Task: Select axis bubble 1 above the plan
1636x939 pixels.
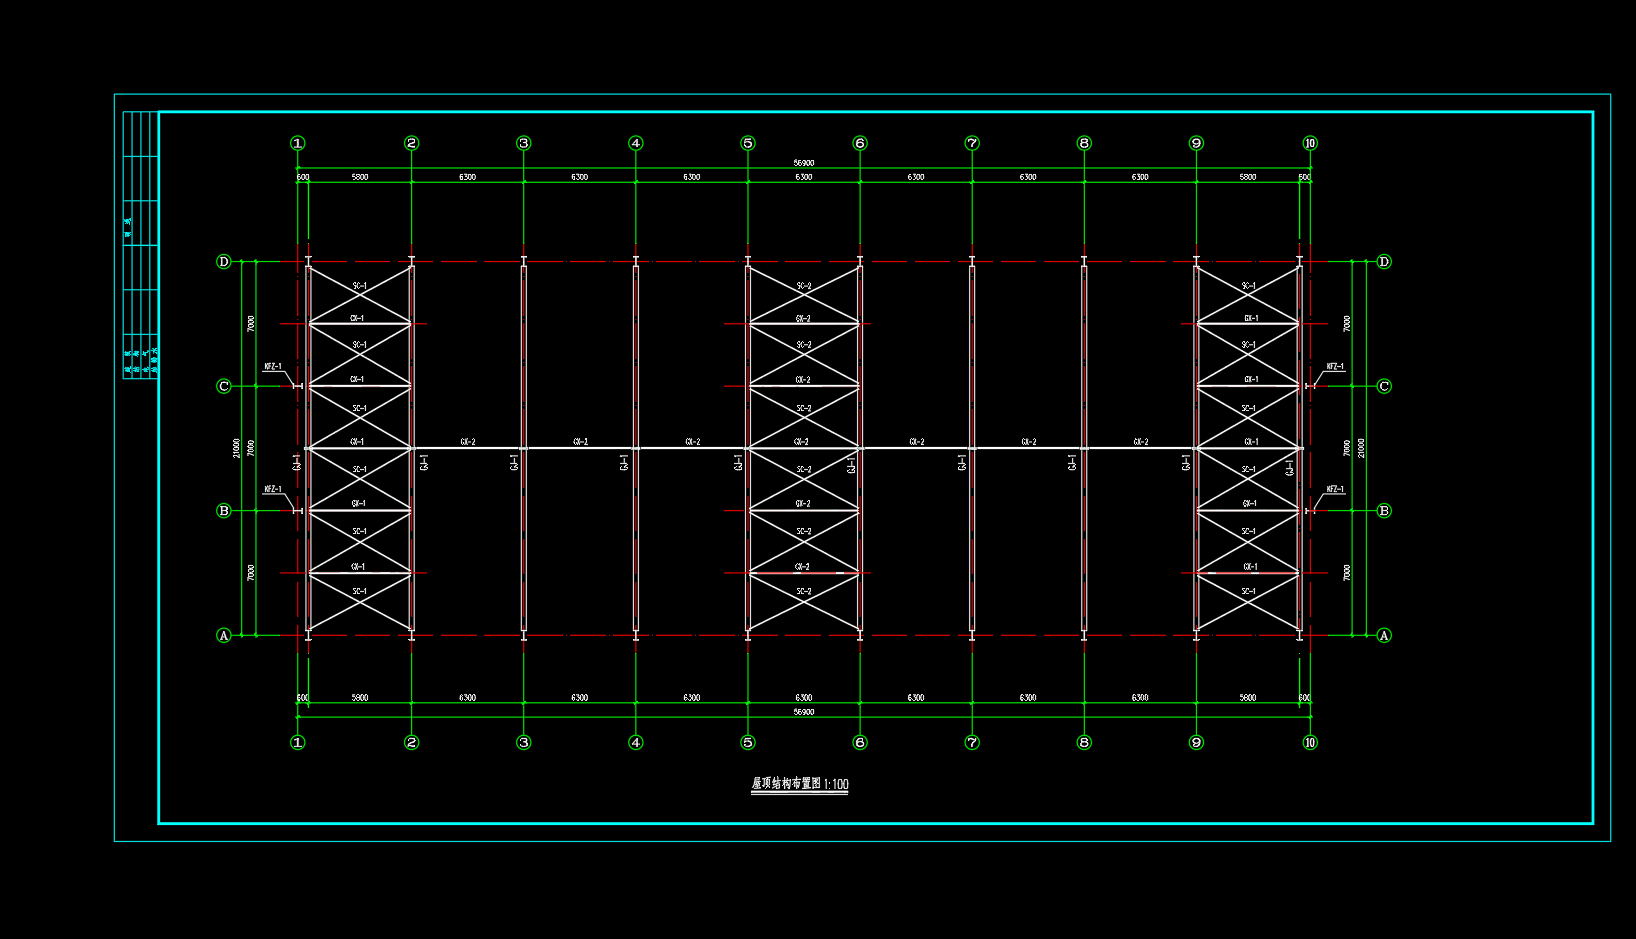Action: pyautogui.click(x=298, y=143)
